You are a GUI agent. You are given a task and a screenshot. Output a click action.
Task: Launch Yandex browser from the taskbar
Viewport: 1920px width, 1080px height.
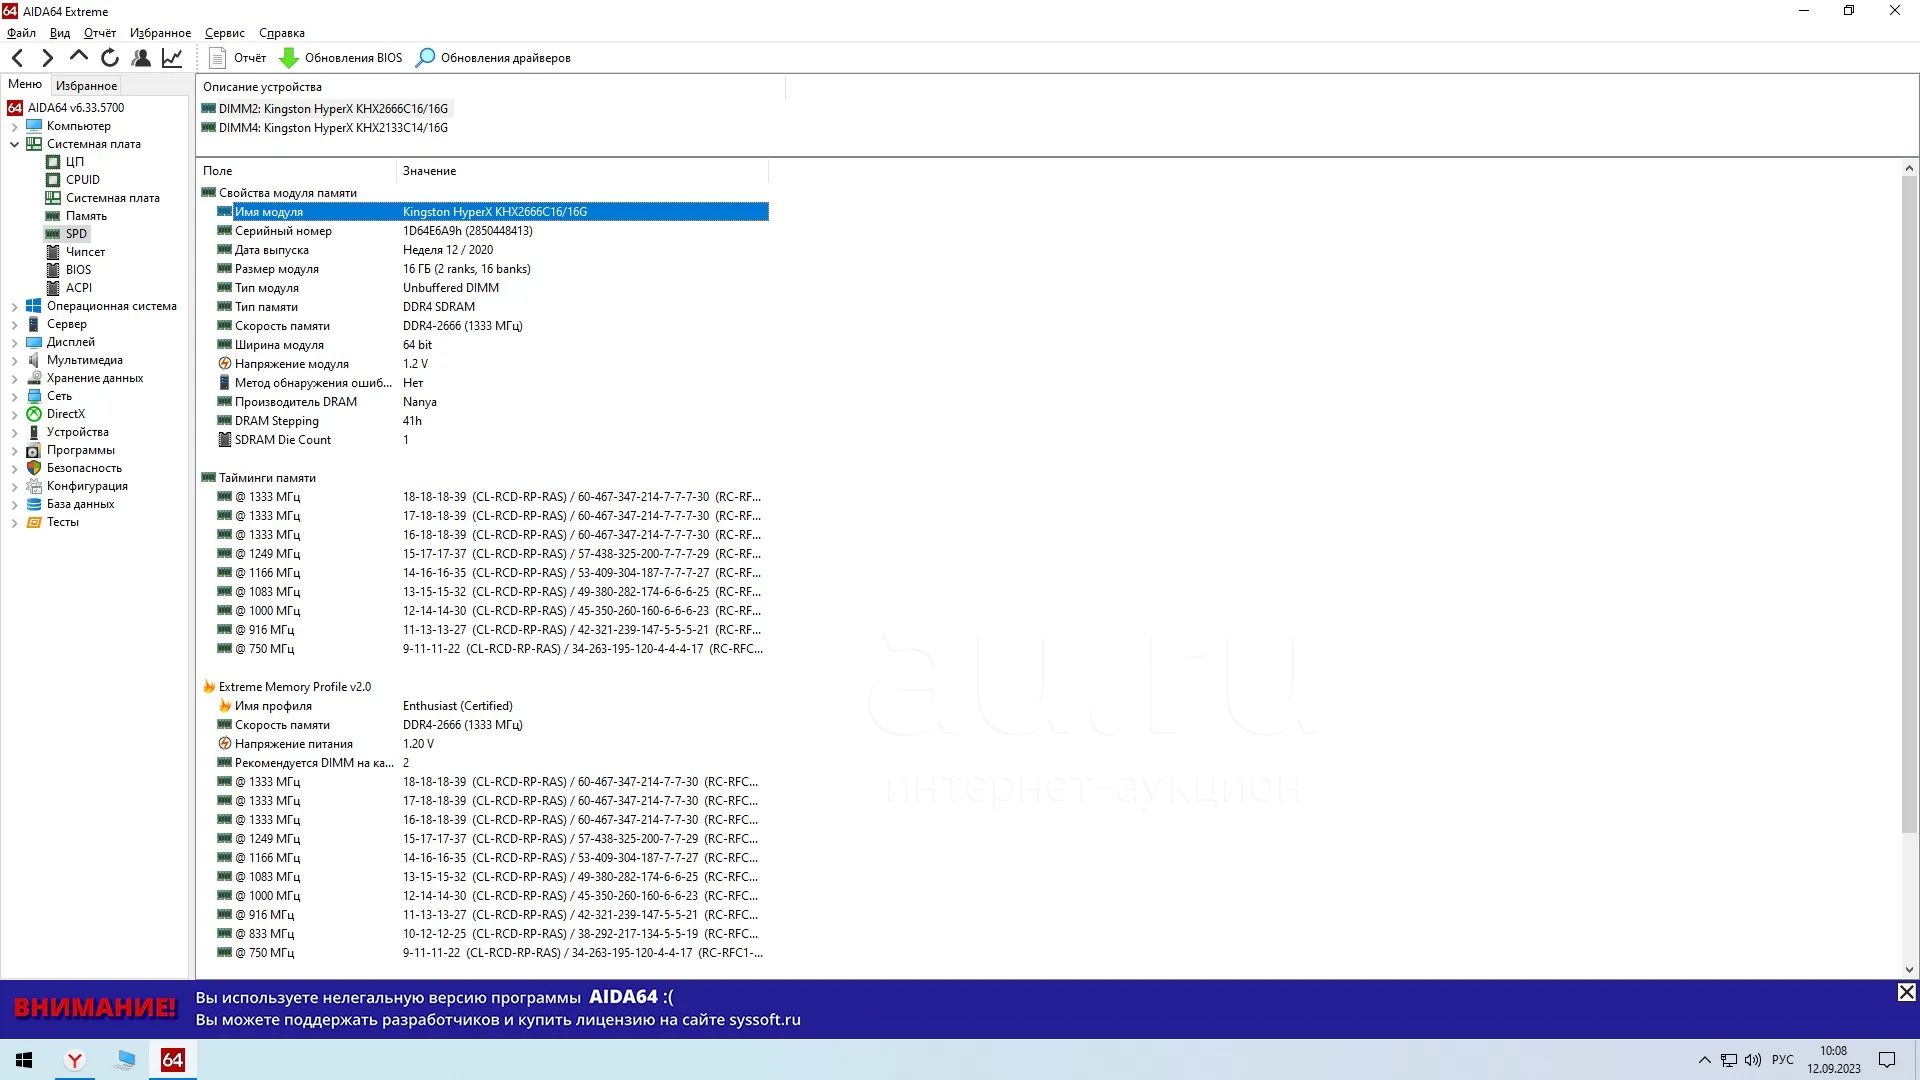(74, 1060)
